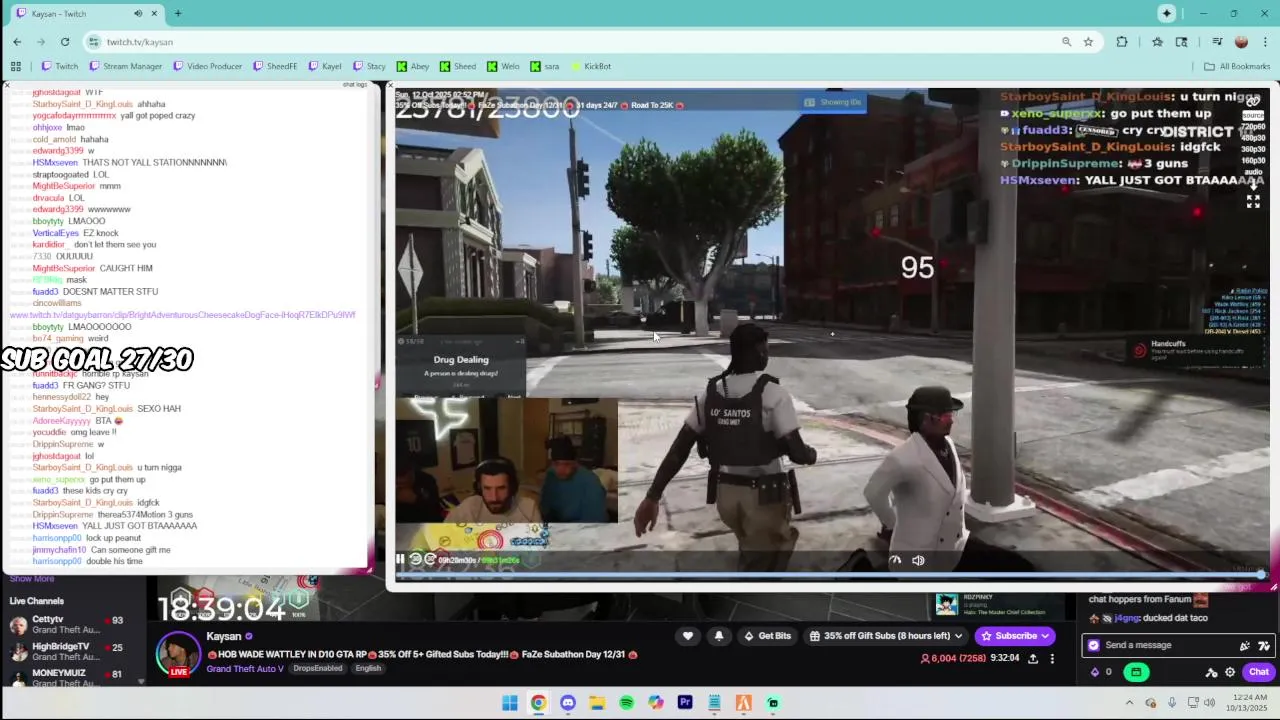Mute the popout player volume icon
Viewport: 1280px width, 720px height.
918,560
